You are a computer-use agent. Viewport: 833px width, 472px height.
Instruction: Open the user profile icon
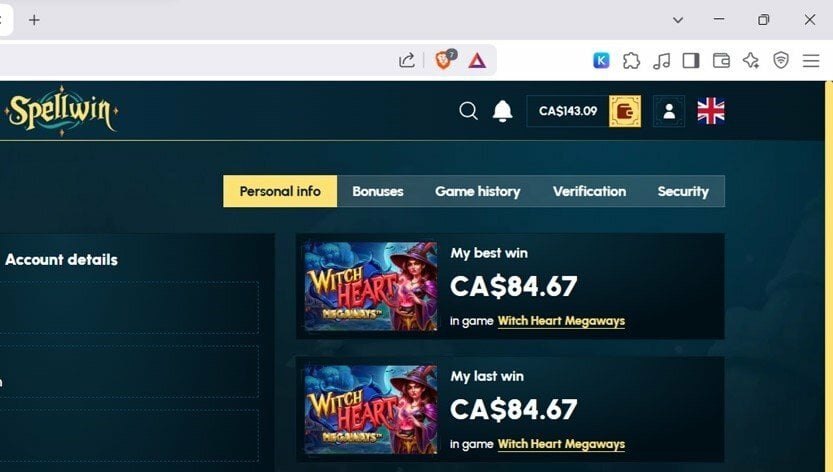(669, 111)
